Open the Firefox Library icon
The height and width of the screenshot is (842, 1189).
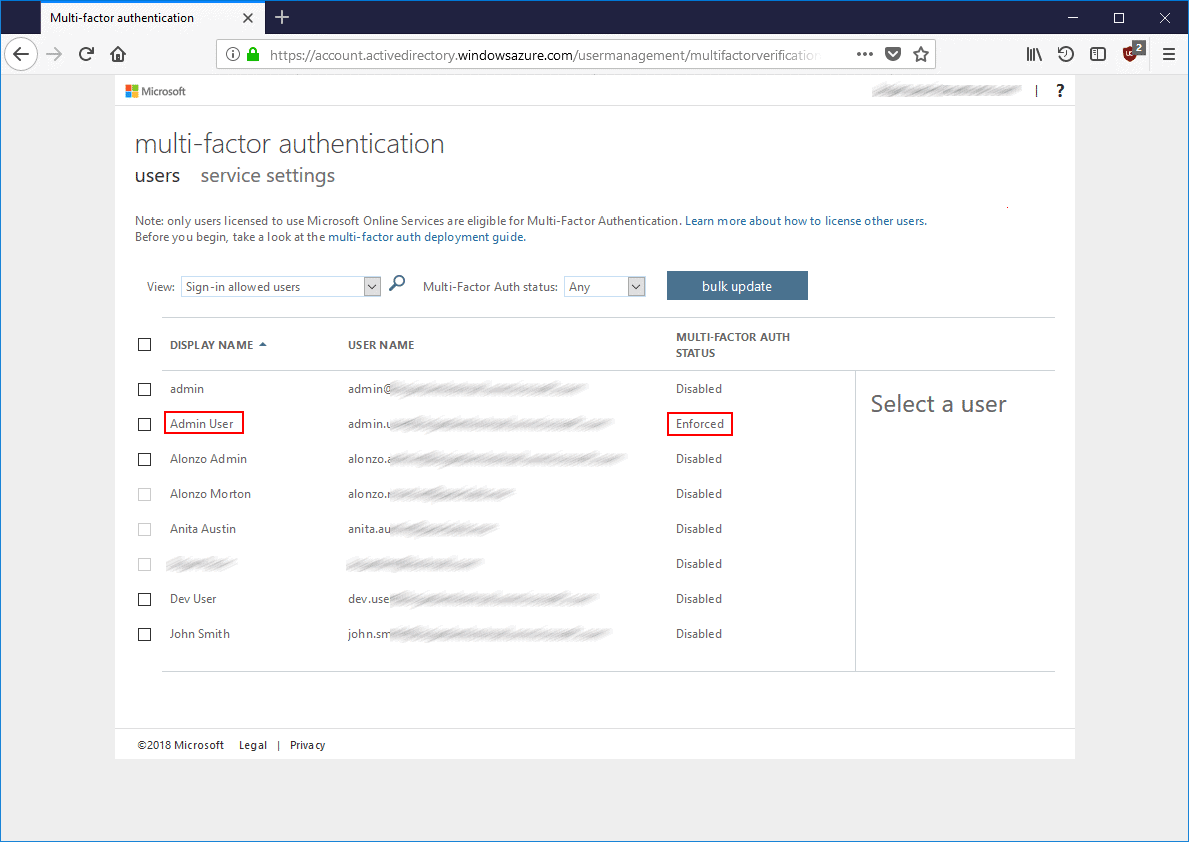point(1034,54)
